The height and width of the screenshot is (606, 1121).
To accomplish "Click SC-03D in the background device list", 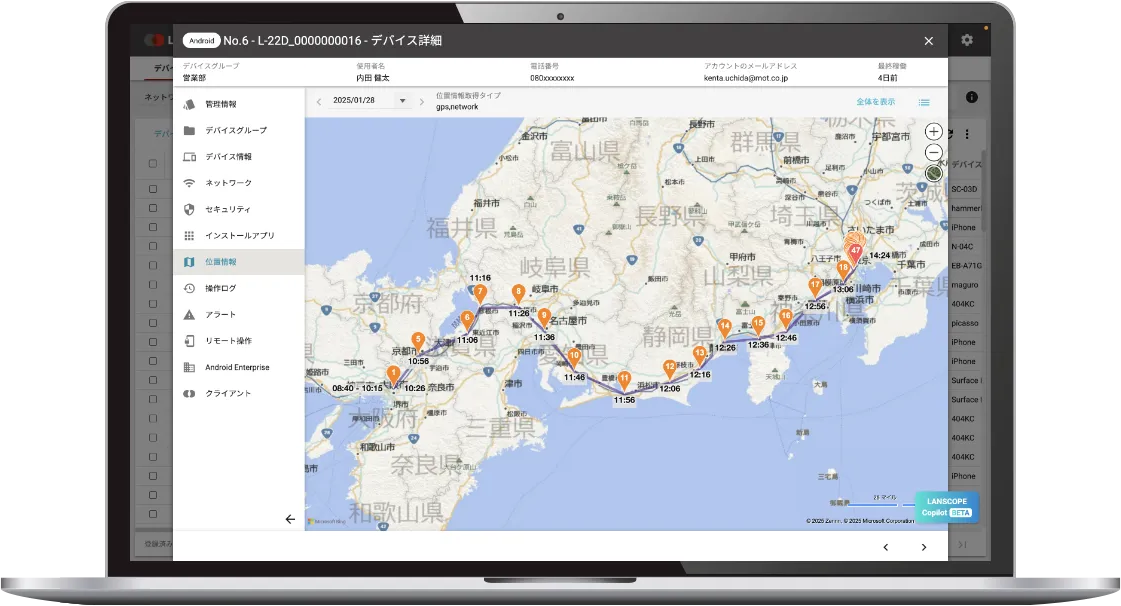I will 964,189.
